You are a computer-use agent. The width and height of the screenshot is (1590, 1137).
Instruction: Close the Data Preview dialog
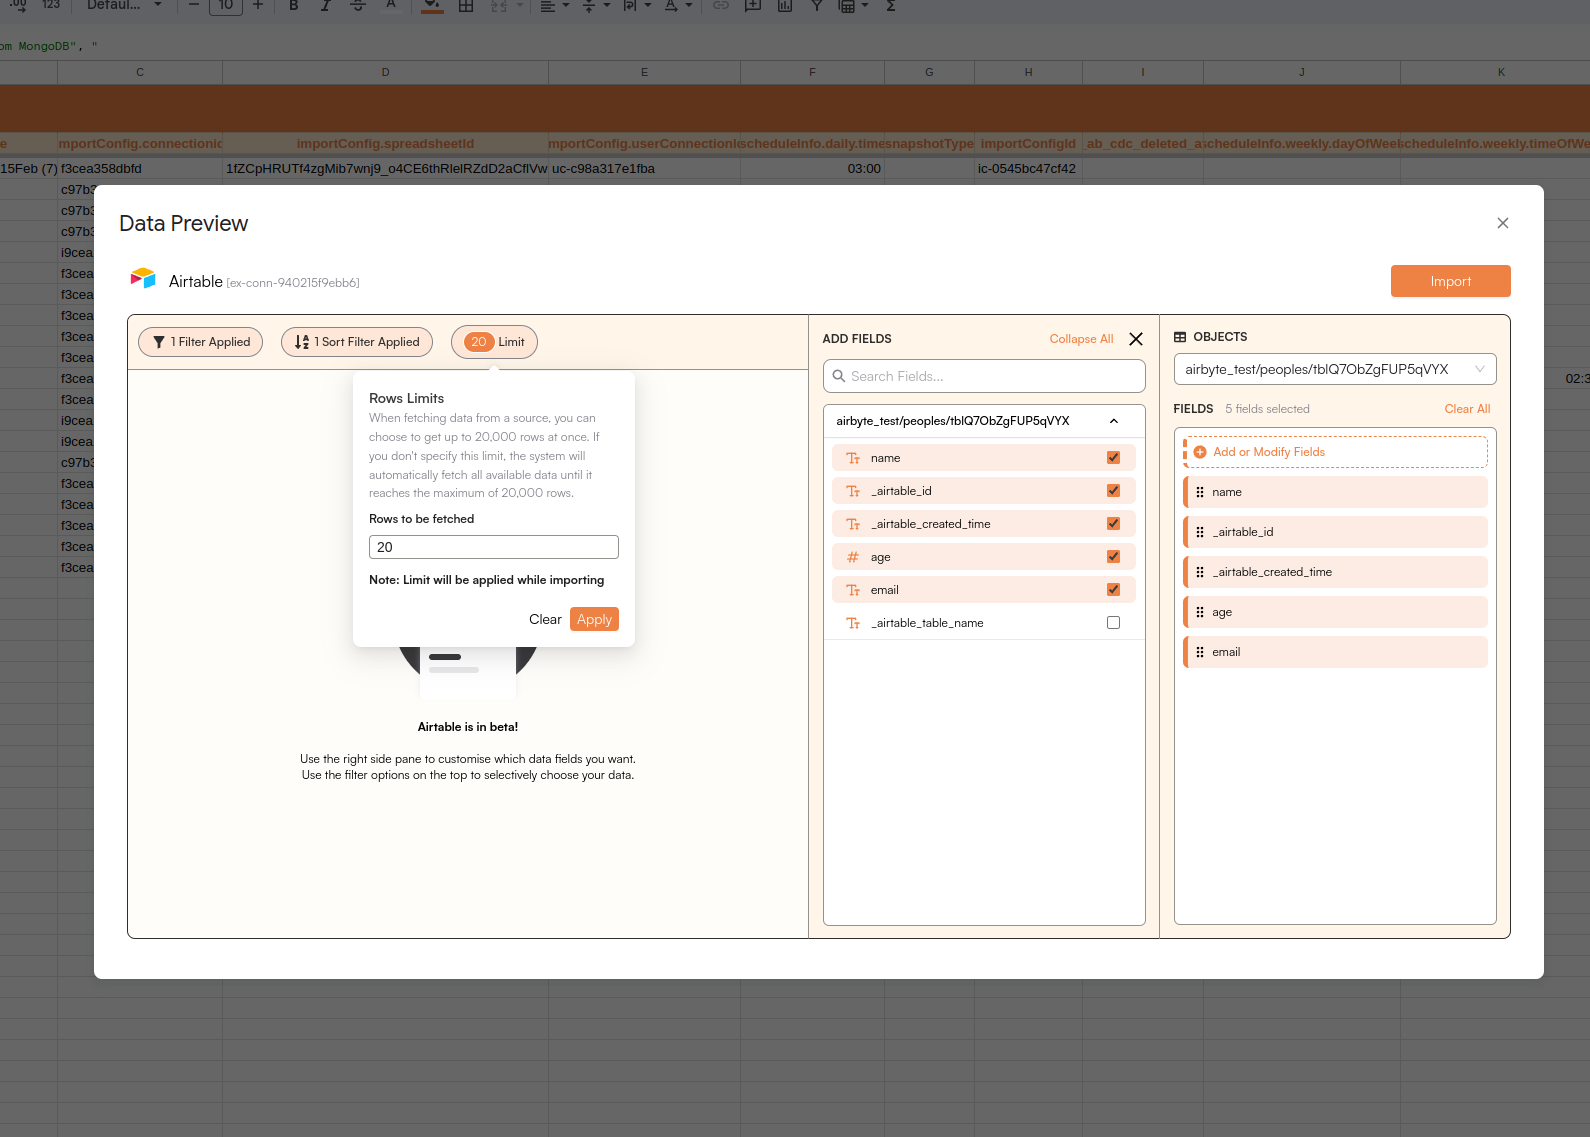tap(1502, 223)
